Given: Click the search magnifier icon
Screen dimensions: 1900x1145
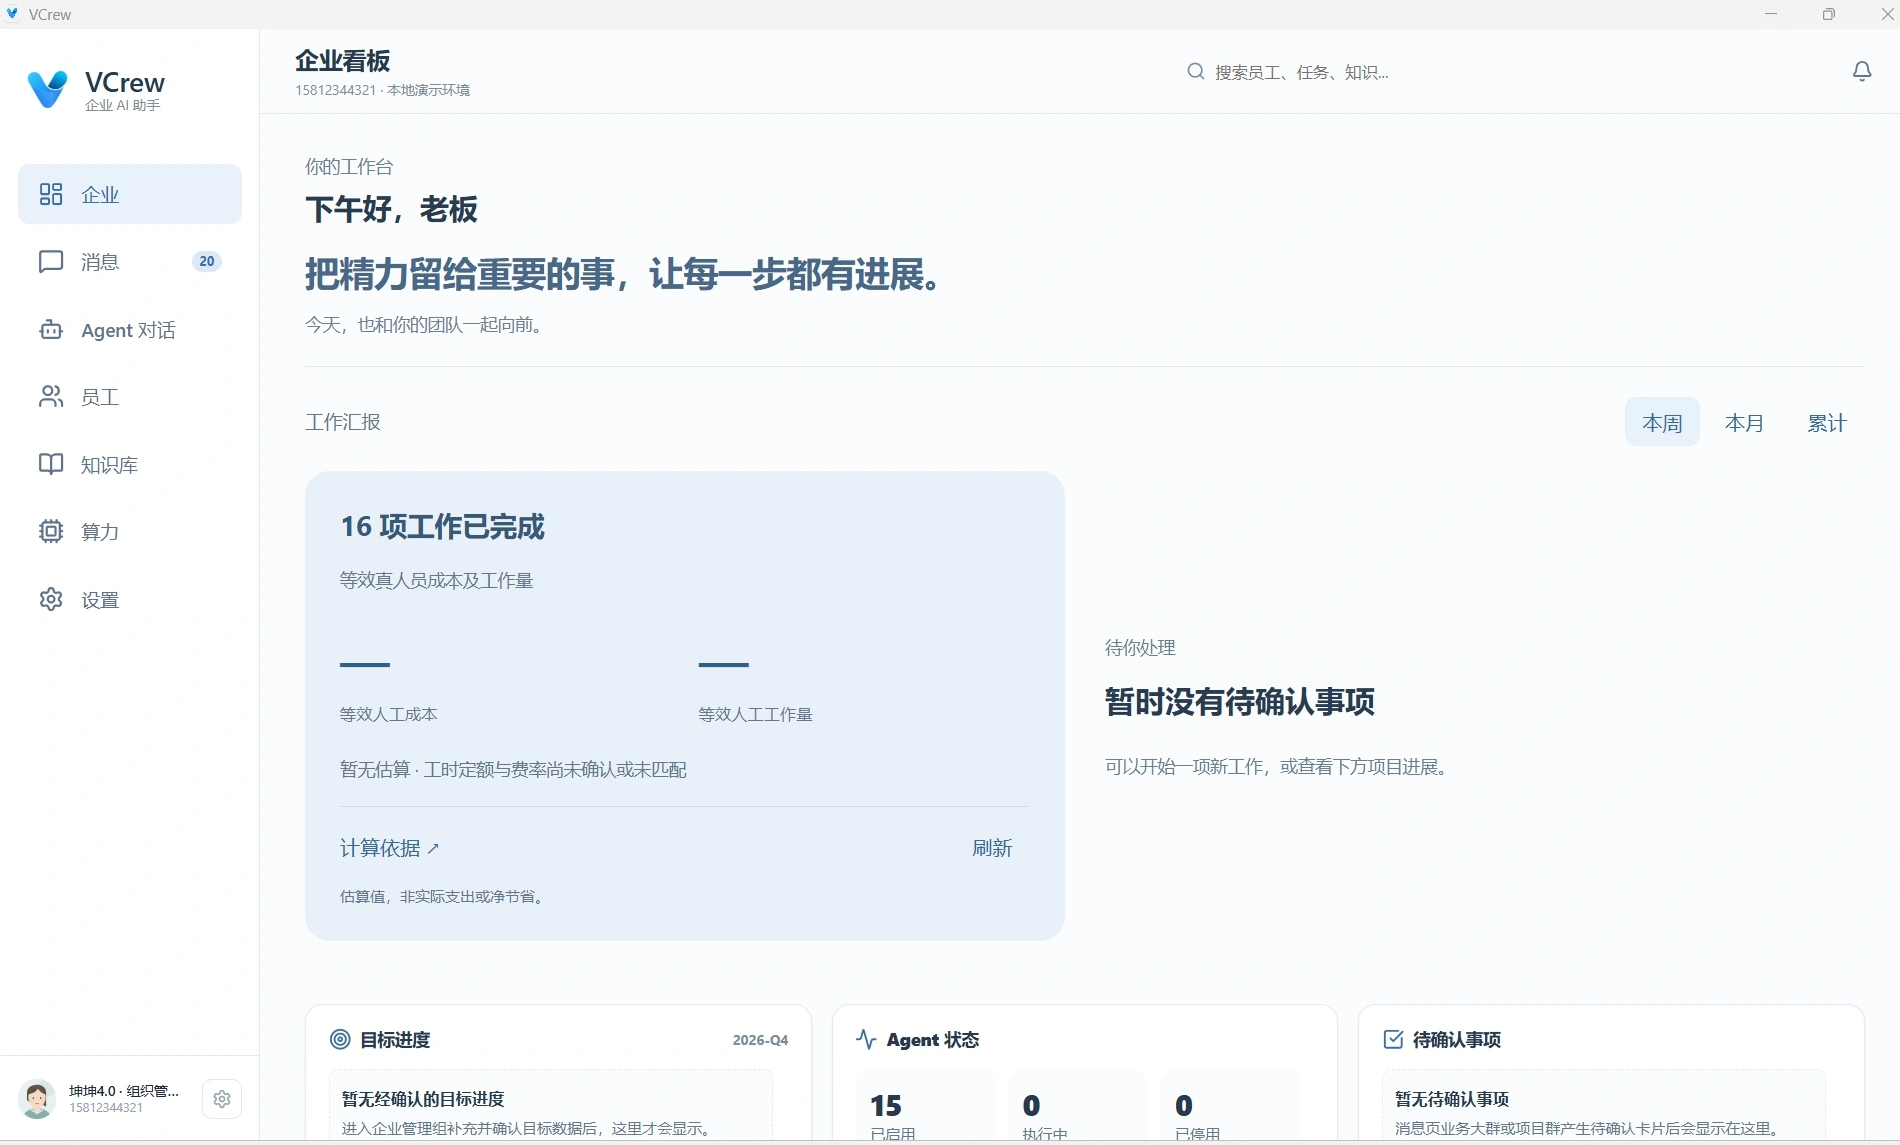Looking at the screenshot, I should [1195, 71].
